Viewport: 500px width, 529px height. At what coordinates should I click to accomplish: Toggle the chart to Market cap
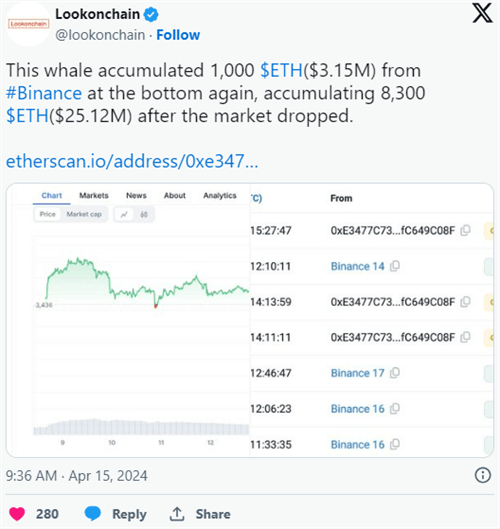[84, 214]
